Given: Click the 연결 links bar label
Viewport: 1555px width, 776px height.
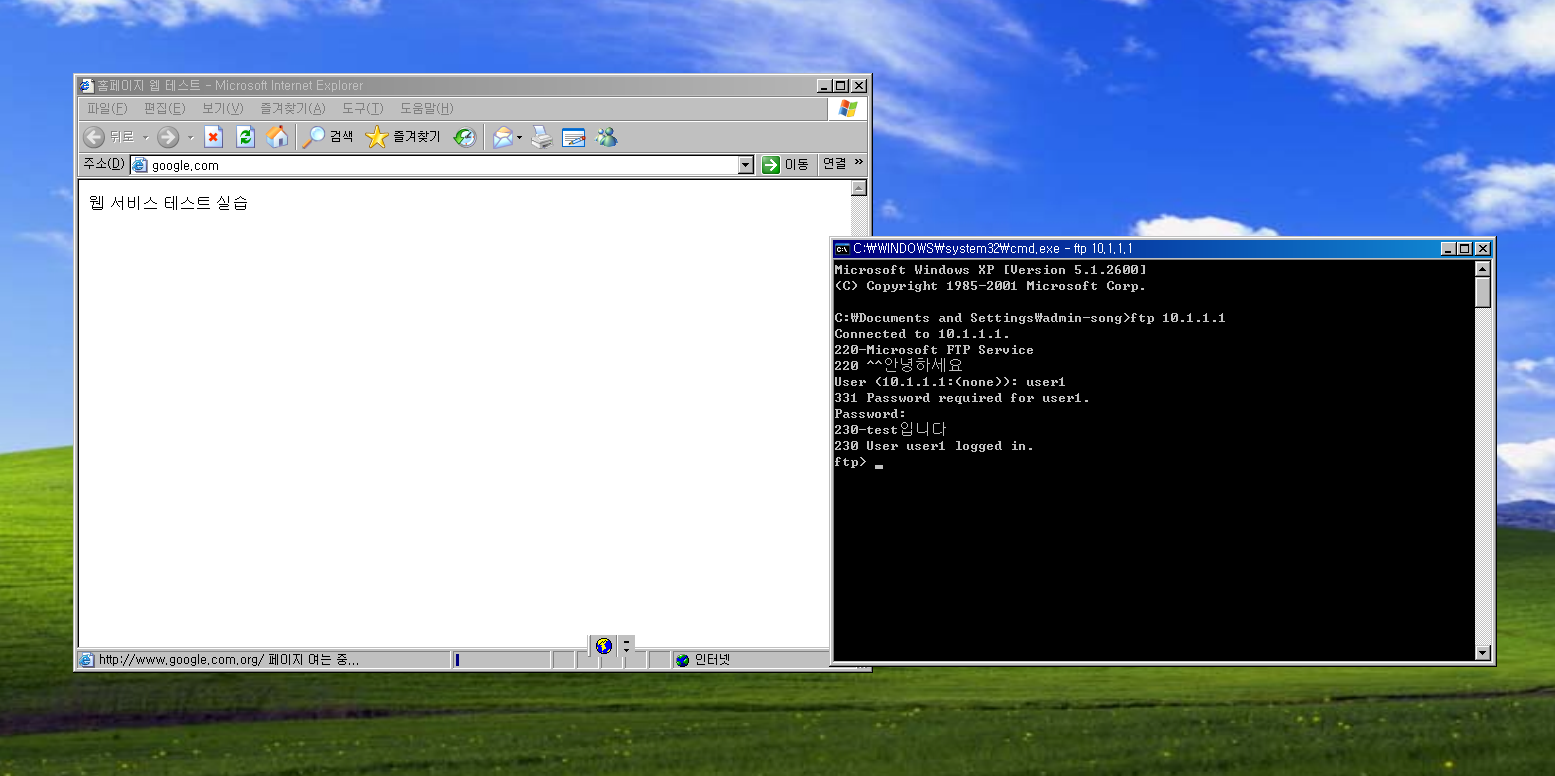Looking at the screenshot, I should point(834,164).
